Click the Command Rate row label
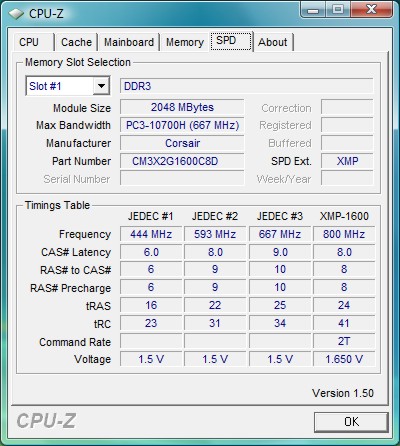This screenshot has width=400, height=446. click(75, 342)
